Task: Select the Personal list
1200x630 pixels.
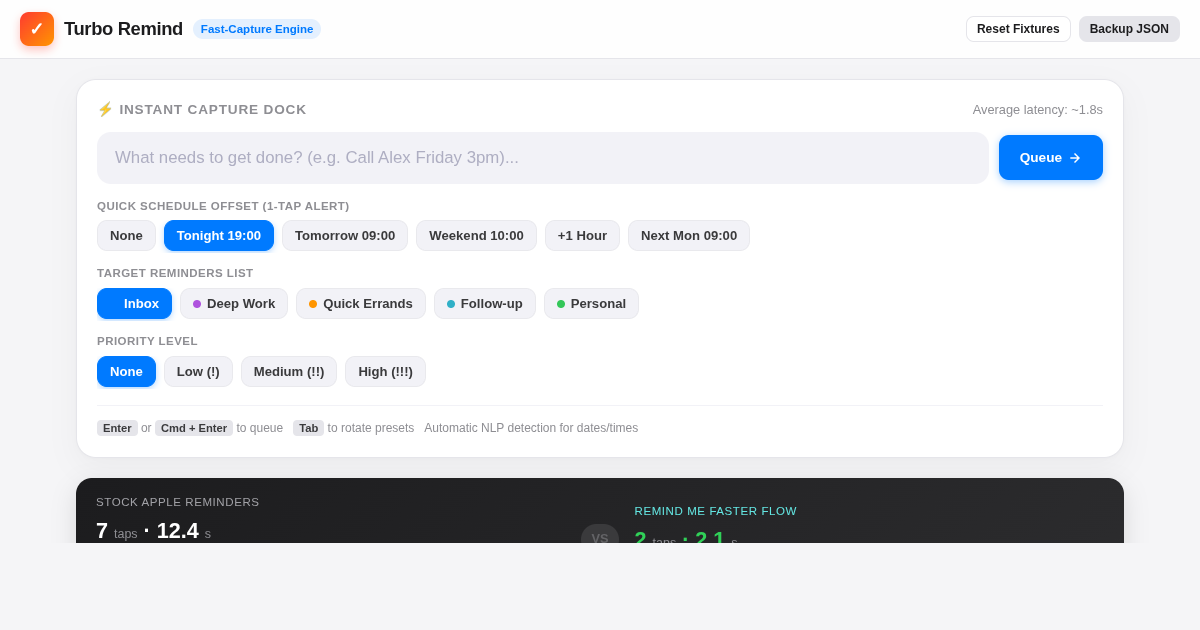Action: 591,304
